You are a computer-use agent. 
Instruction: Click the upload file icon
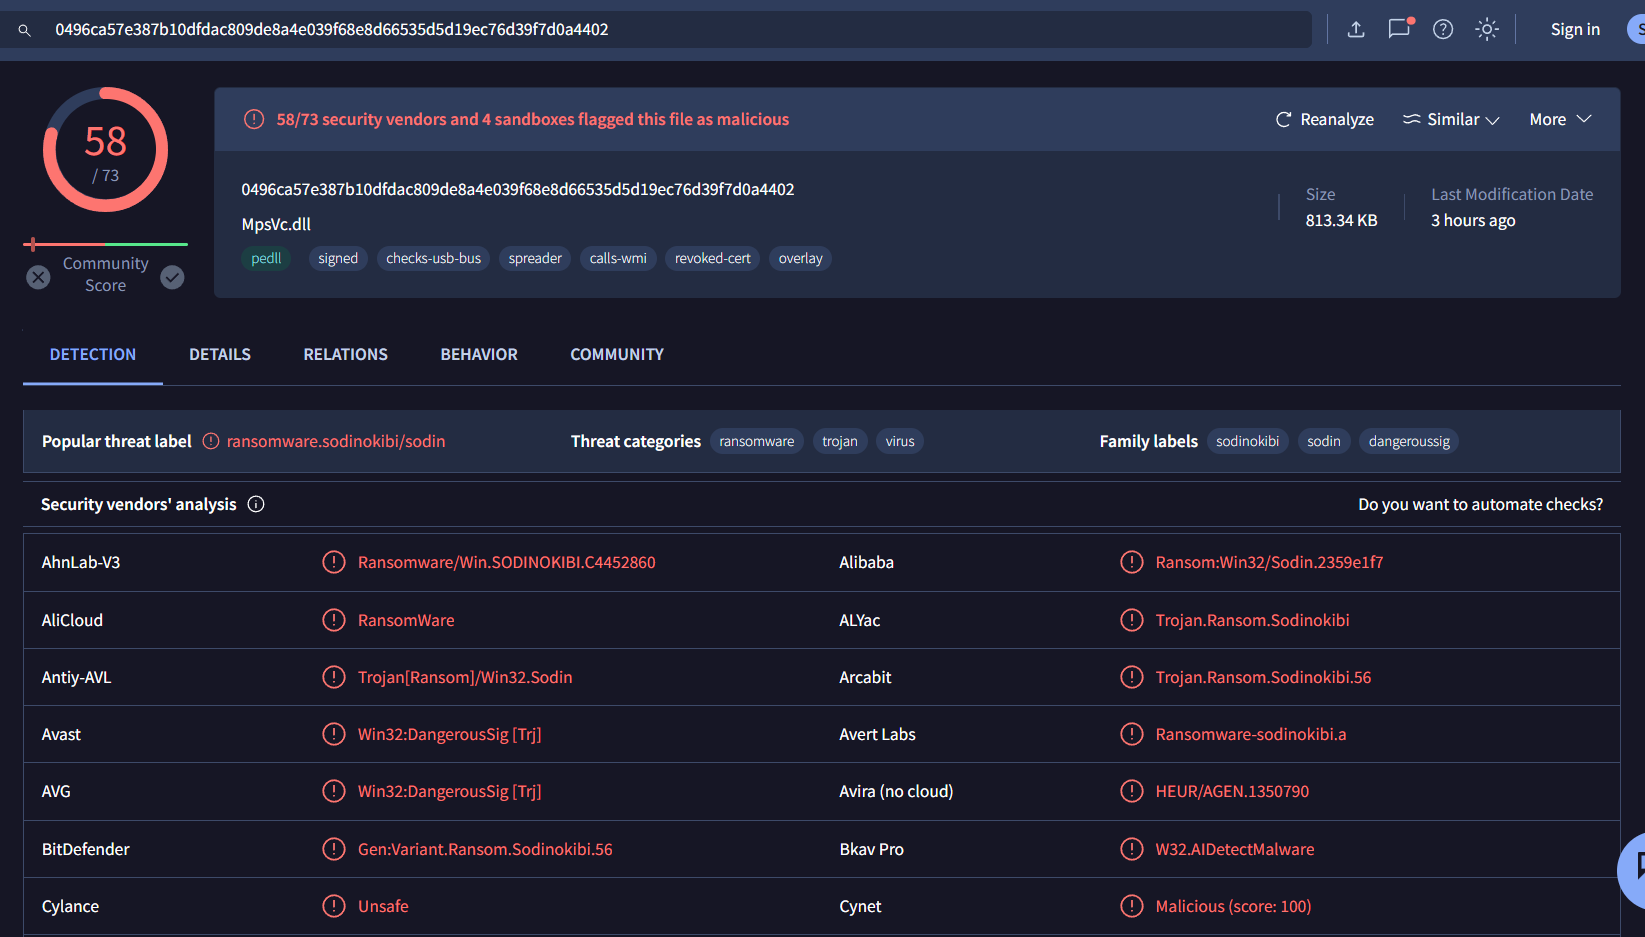pyautogui.click(x=1356, y=29)
